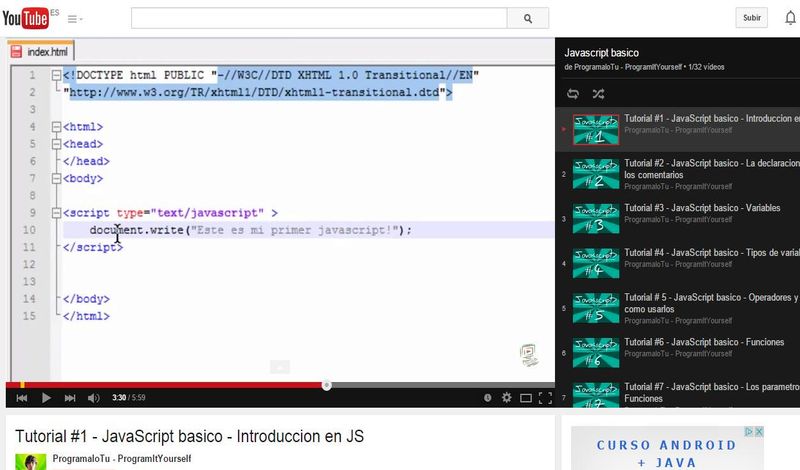
Task: Open the Javascript basico playlist title
Action: click(x=601, y=52)
